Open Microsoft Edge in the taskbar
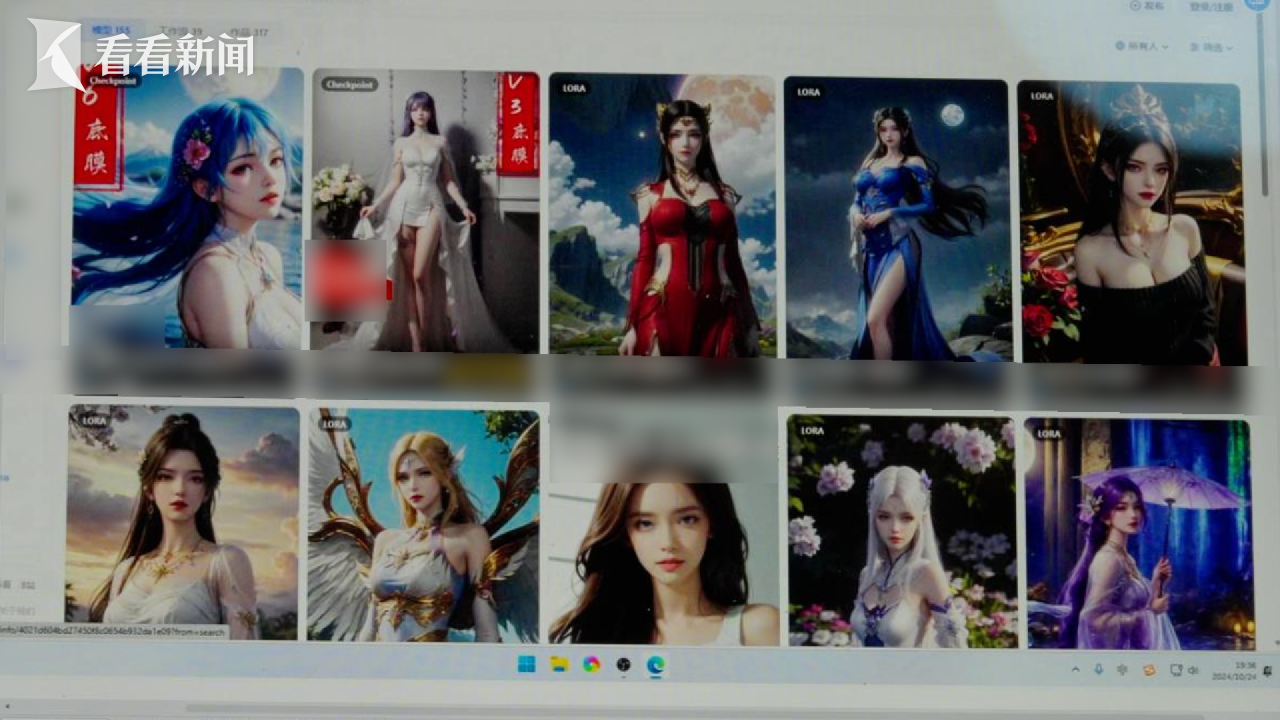The width and height of the screenshot is (1280, 720). (656, 664)
